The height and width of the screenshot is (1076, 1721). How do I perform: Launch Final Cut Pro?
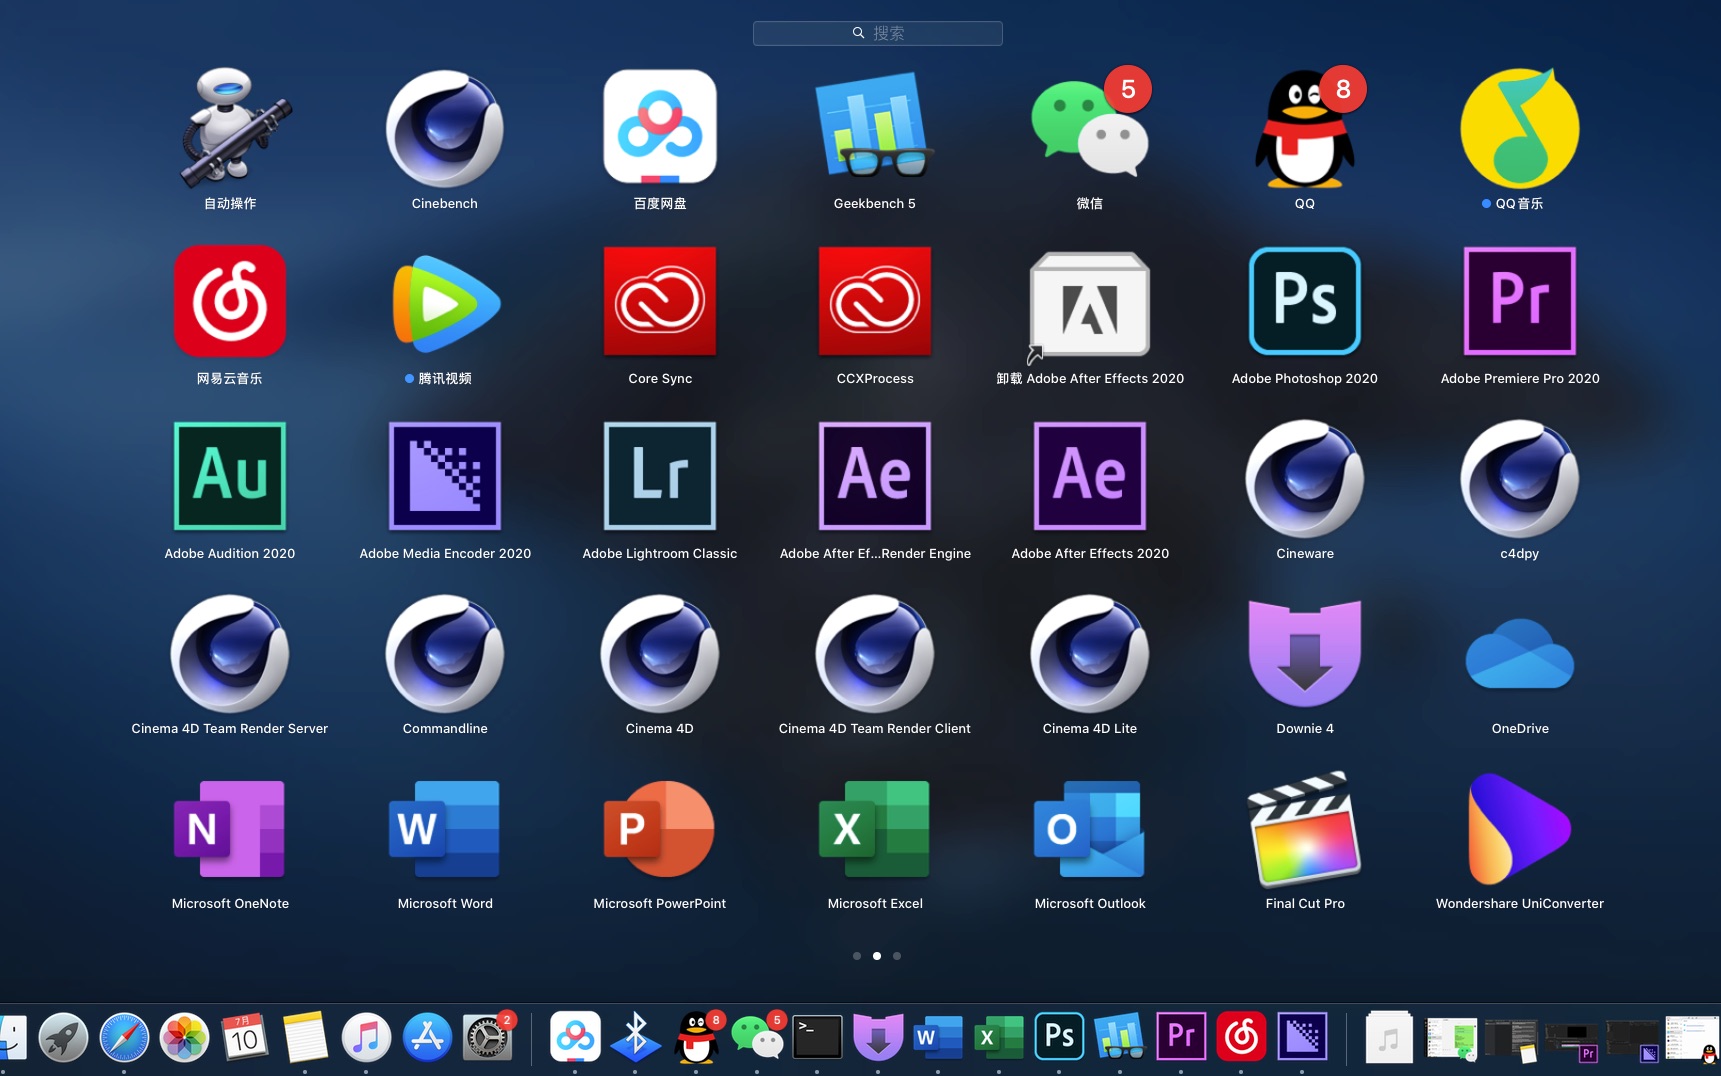coord(1305,829)
